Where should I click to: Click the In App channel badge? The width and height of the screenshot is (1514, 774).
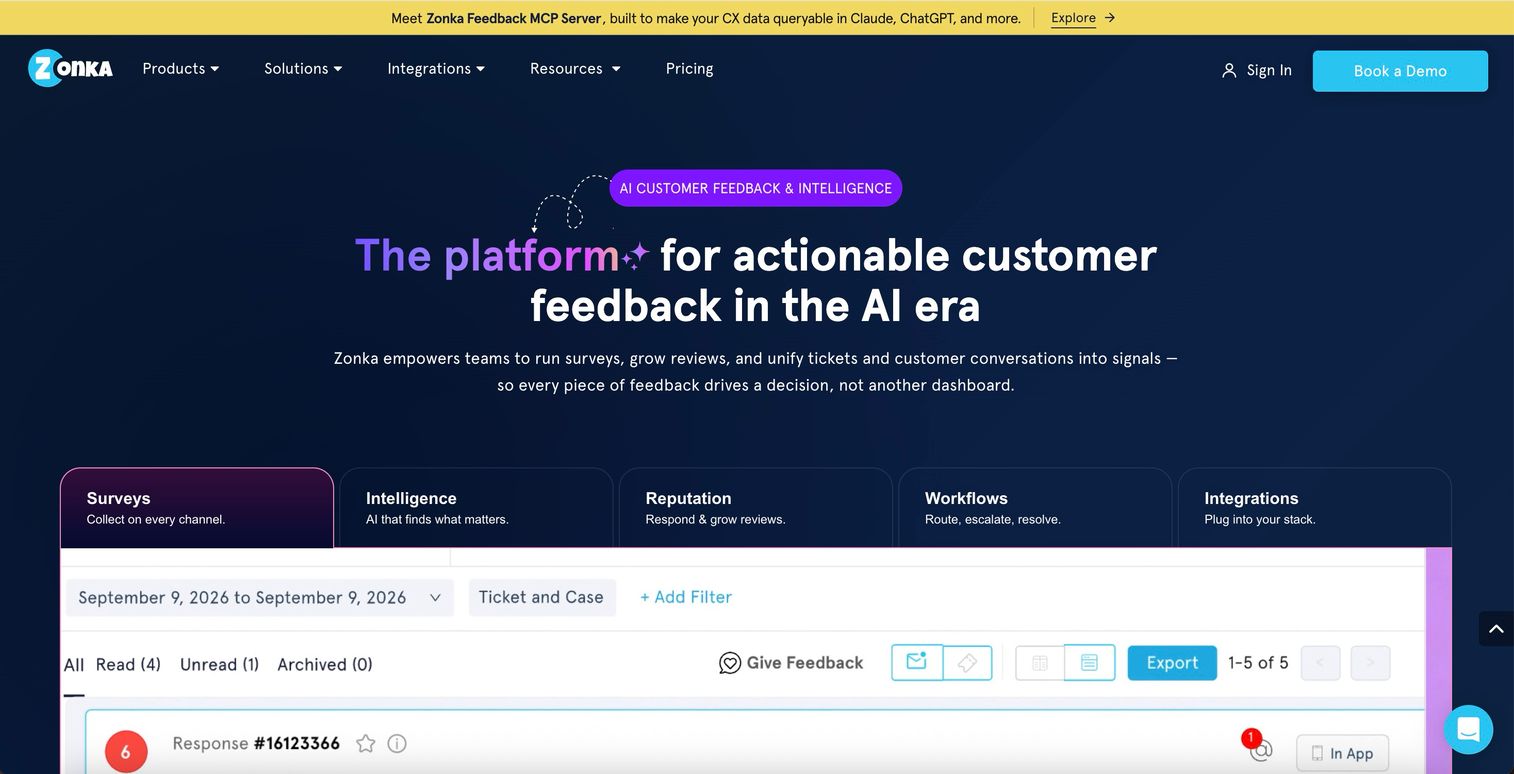click(1342, 753)
